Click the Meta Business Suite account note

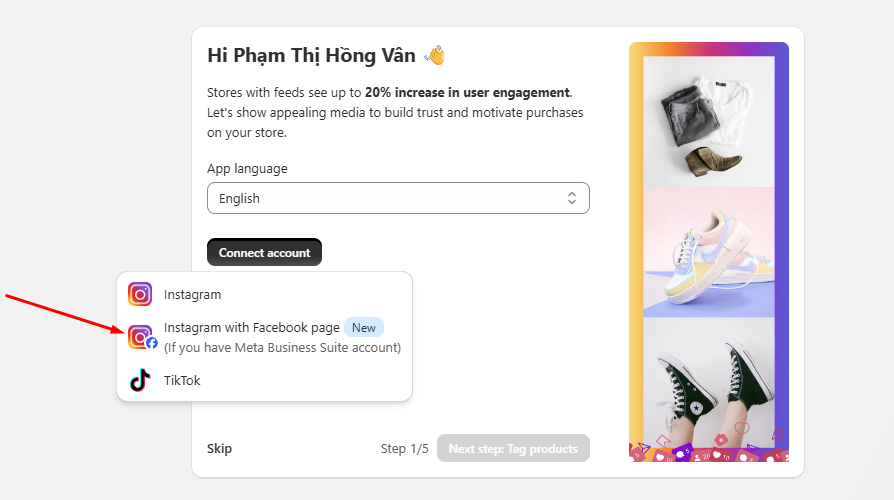[282, 347]
